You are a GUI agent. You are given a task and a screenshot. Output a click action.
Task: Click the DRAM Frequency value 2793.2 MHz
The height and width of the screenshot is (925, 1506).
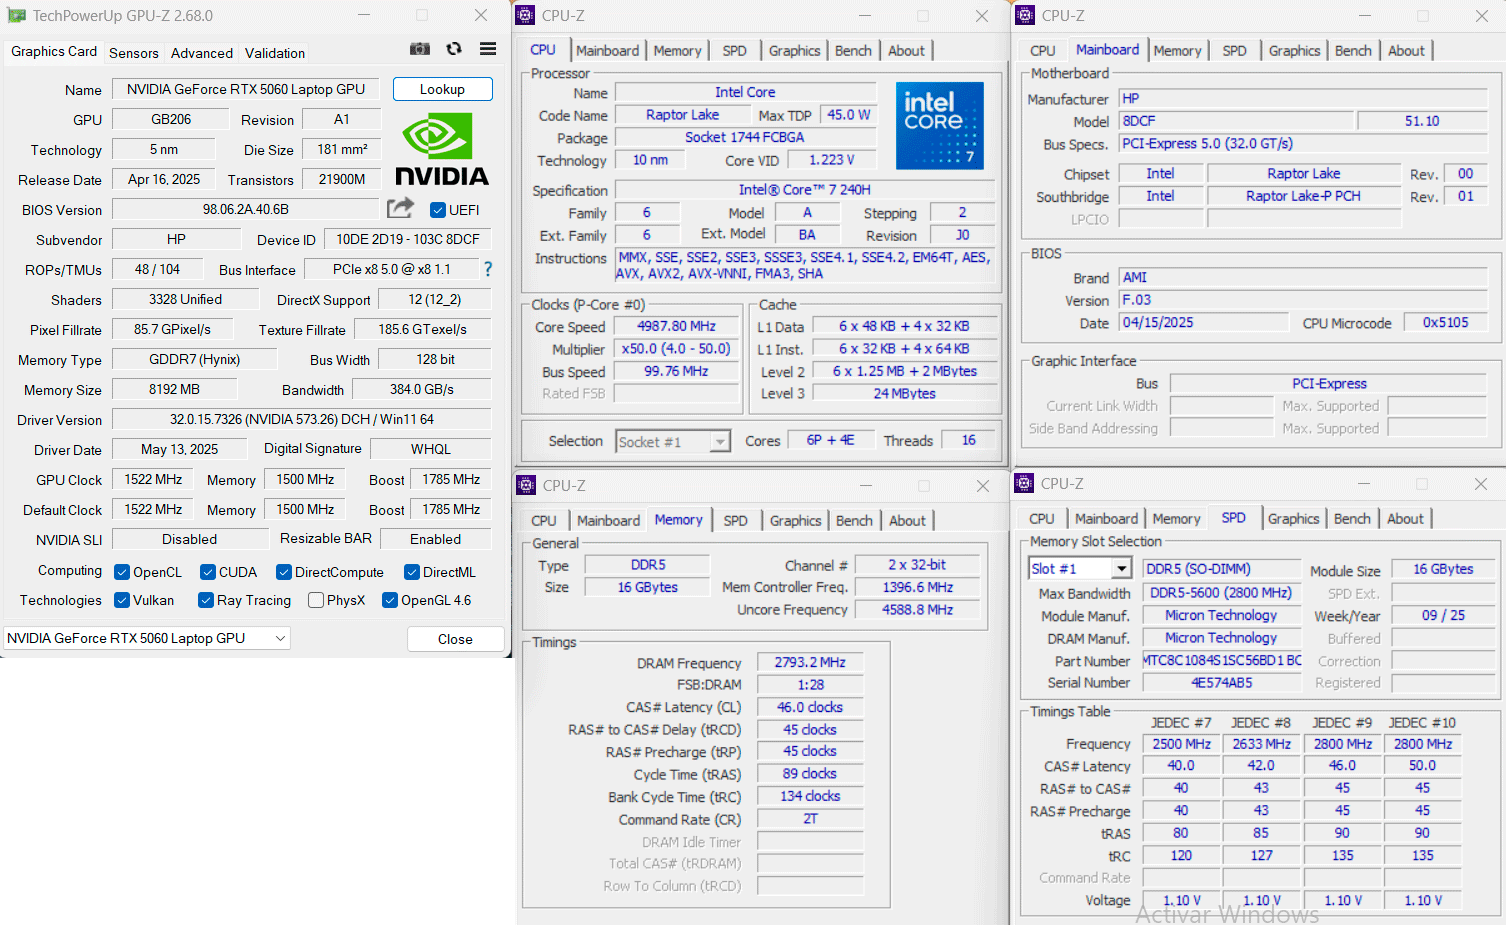pos(810,663)
